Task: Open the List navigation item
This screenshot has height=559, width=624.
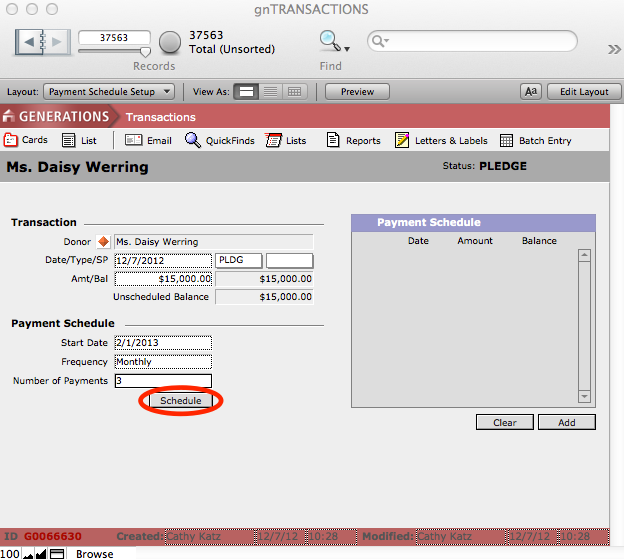Action: point(79,140)
